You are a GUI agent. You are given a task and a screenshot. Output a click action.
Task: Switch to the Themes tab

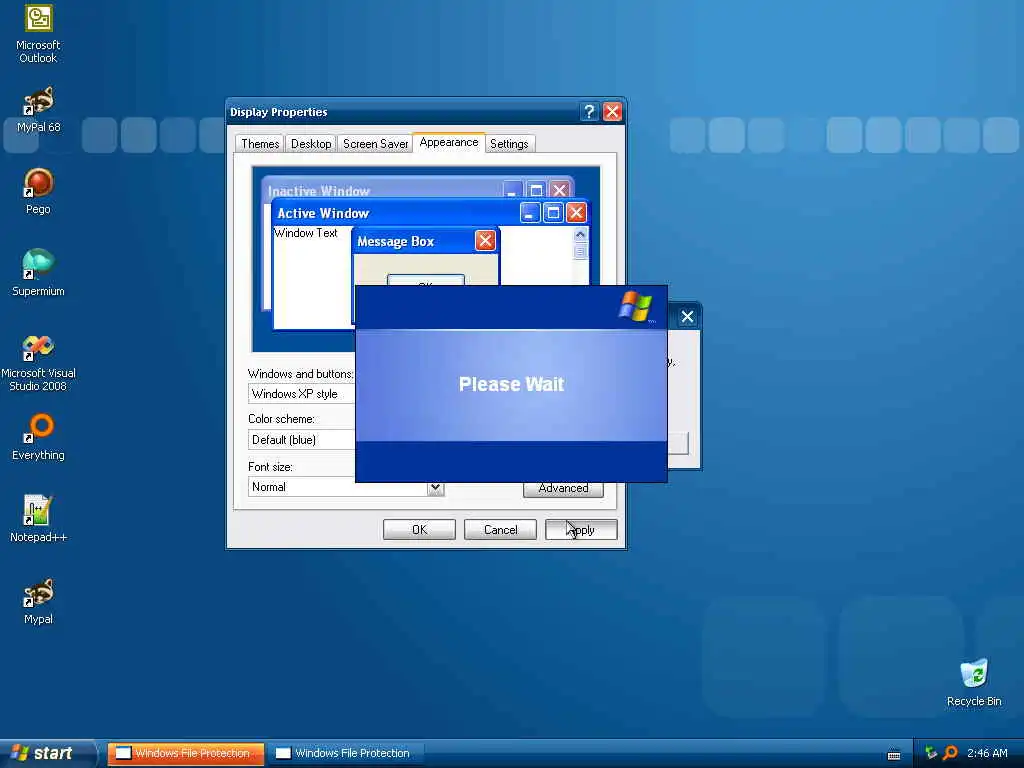tap(260, 144)
